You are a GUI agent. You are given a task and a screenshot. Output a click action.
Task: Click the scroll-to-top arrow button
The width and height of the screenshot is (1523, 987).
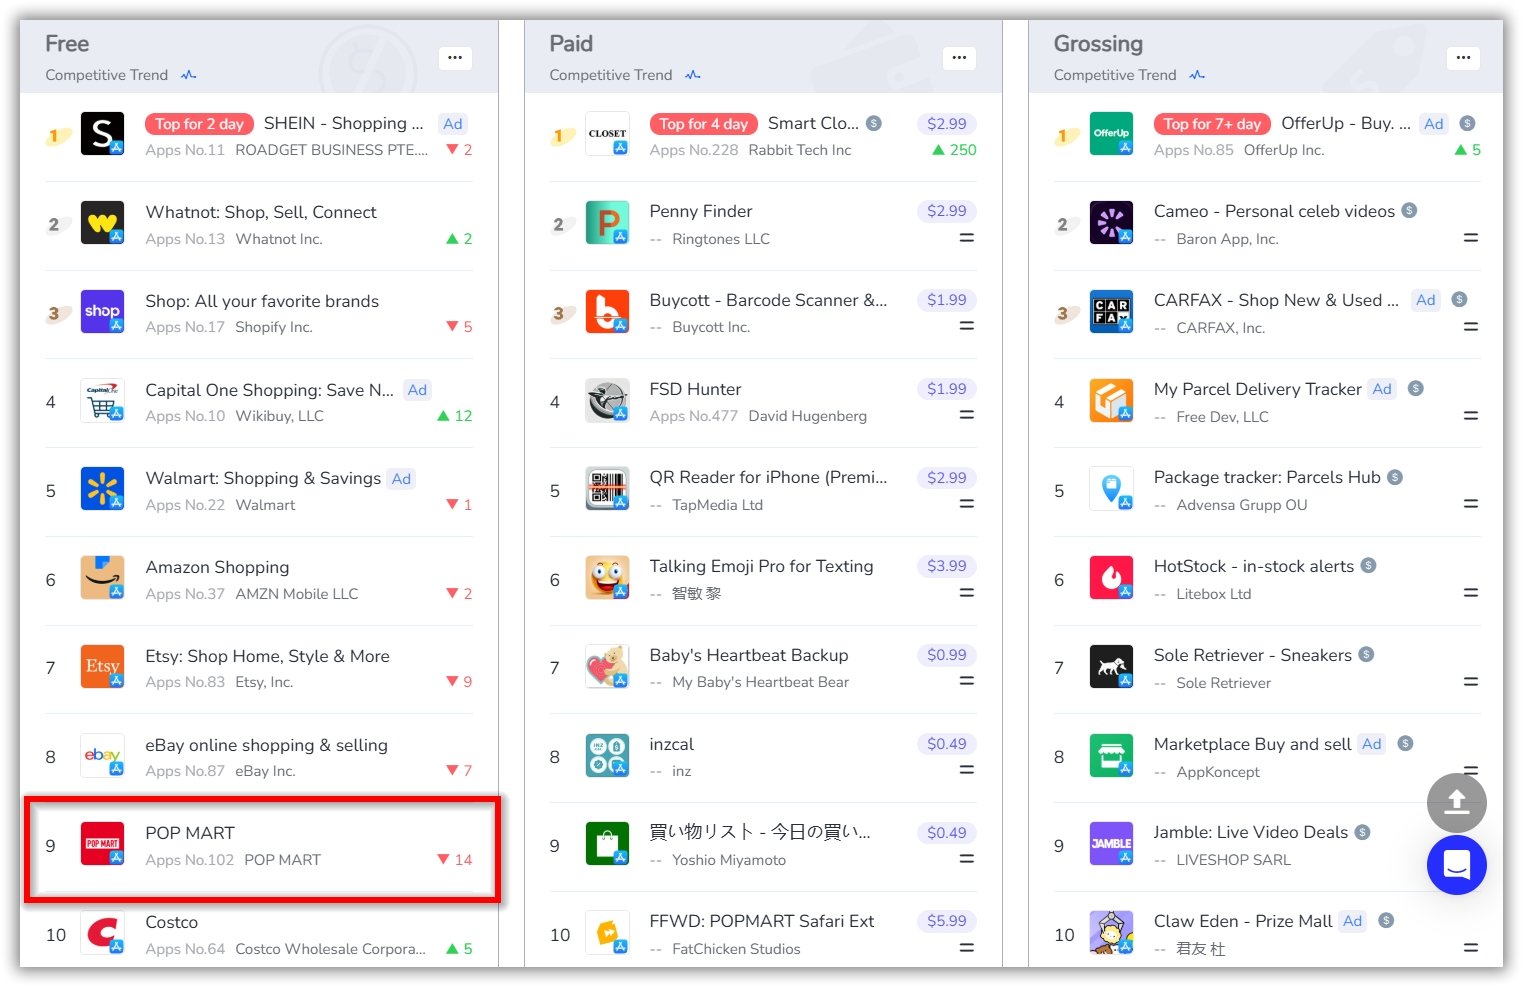pos(1456,803)
